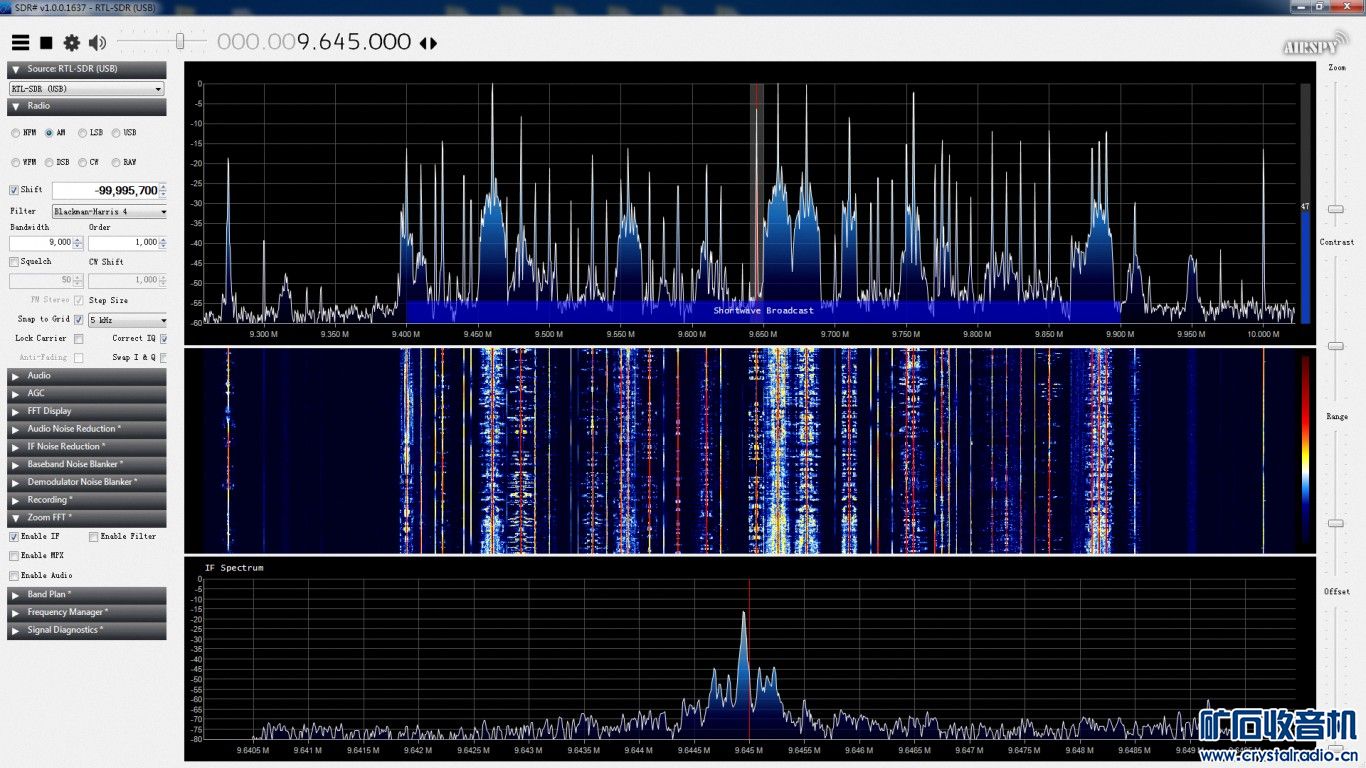This screenshot has height=768, width=1366.
Task: Expand the FFT Display panel
Action: (87, 411)
